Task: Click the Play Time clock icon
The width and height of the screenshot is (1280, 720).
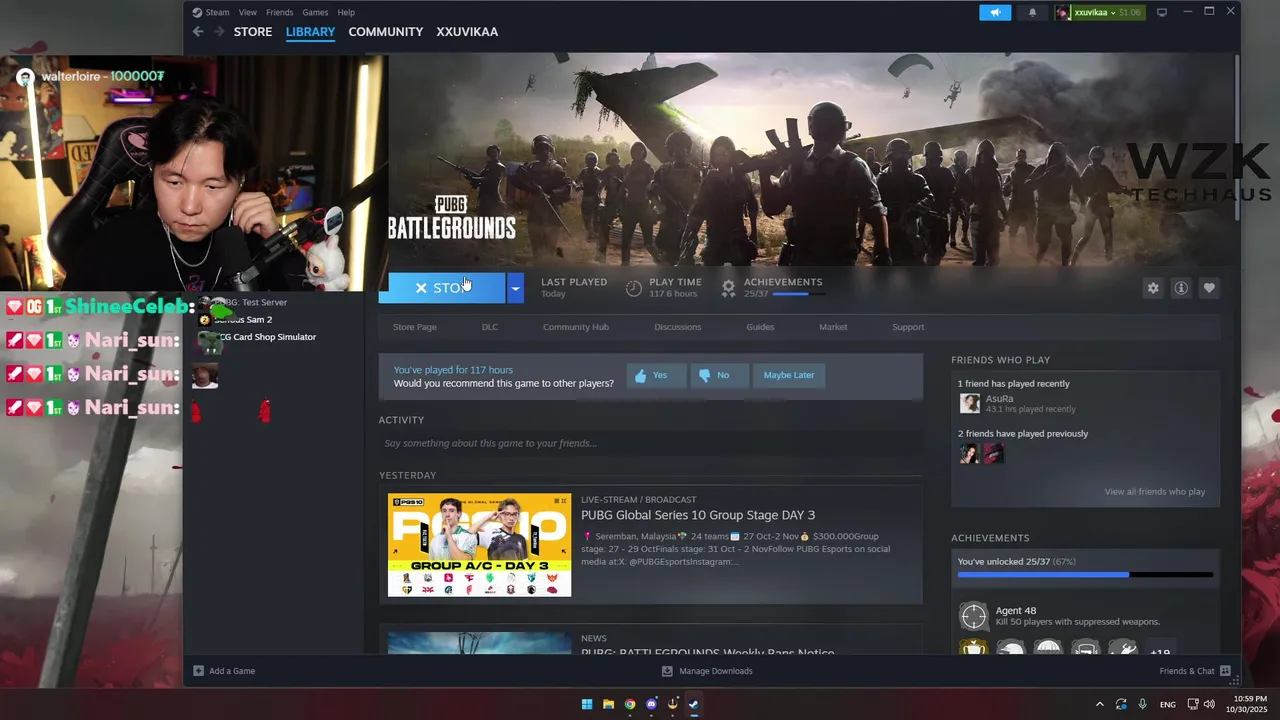Action: 633,288
